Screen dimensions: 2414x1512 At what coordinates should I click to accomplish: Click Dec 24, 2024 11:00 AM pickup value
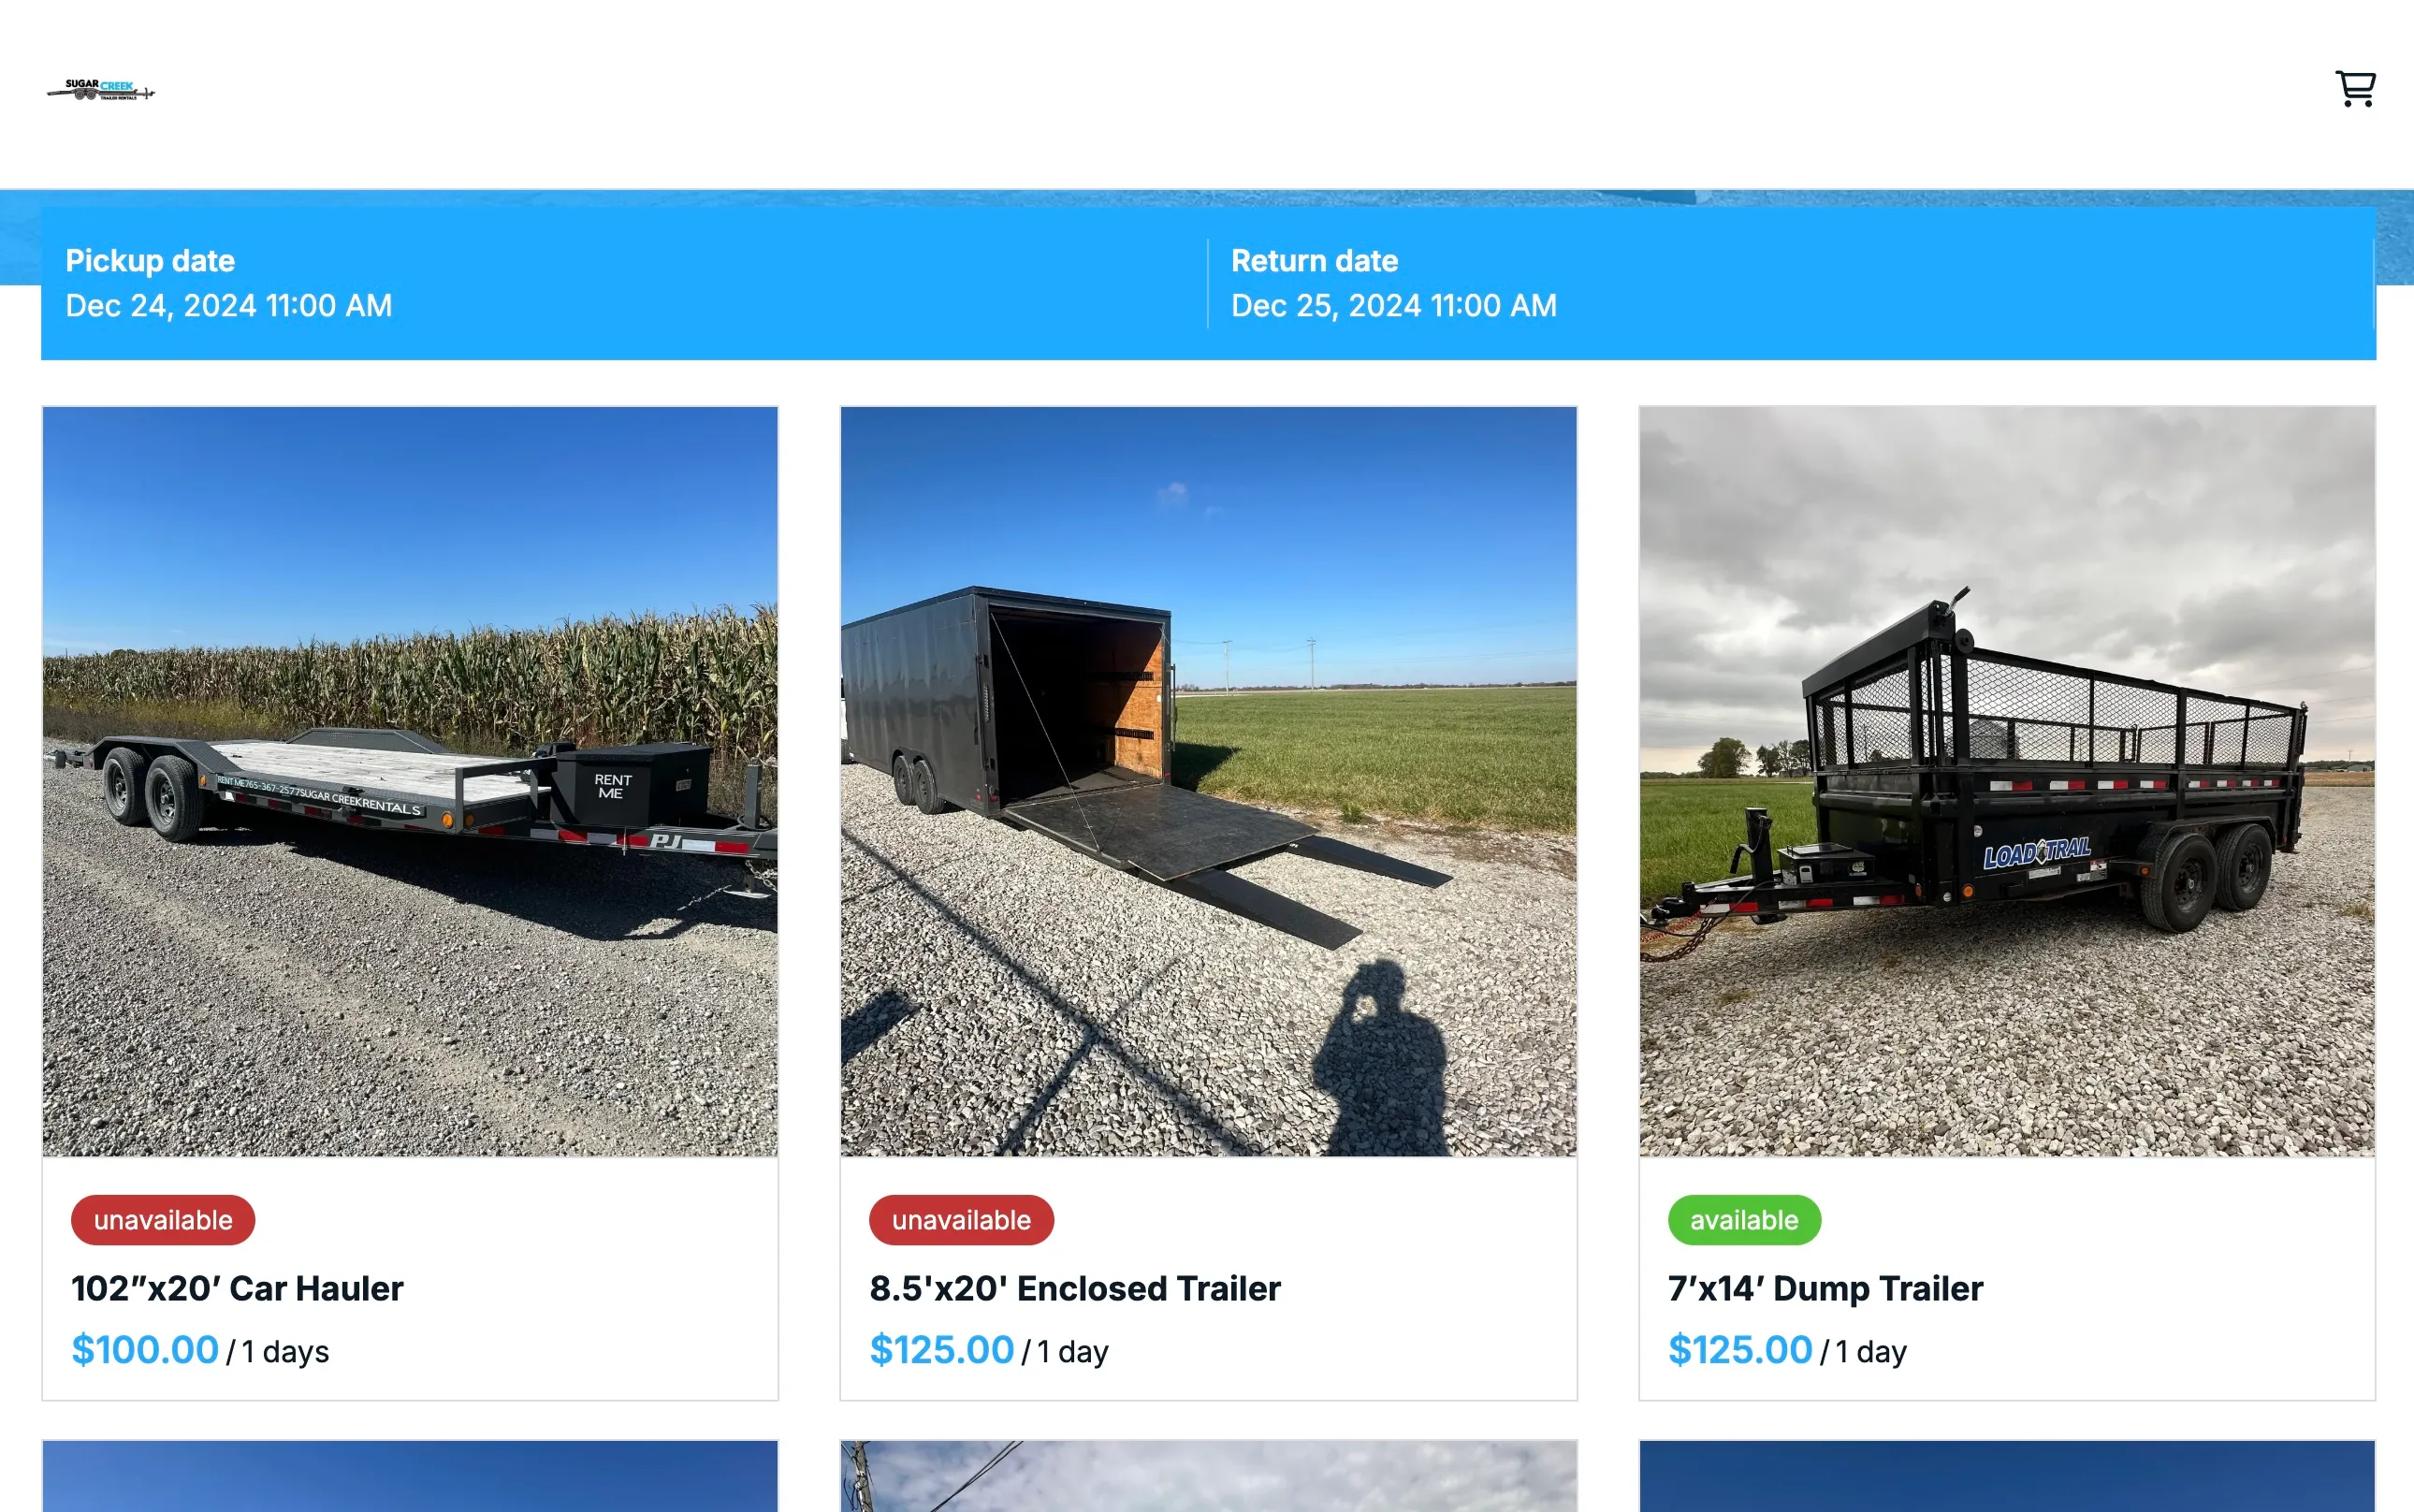click(x=229, y=305)
